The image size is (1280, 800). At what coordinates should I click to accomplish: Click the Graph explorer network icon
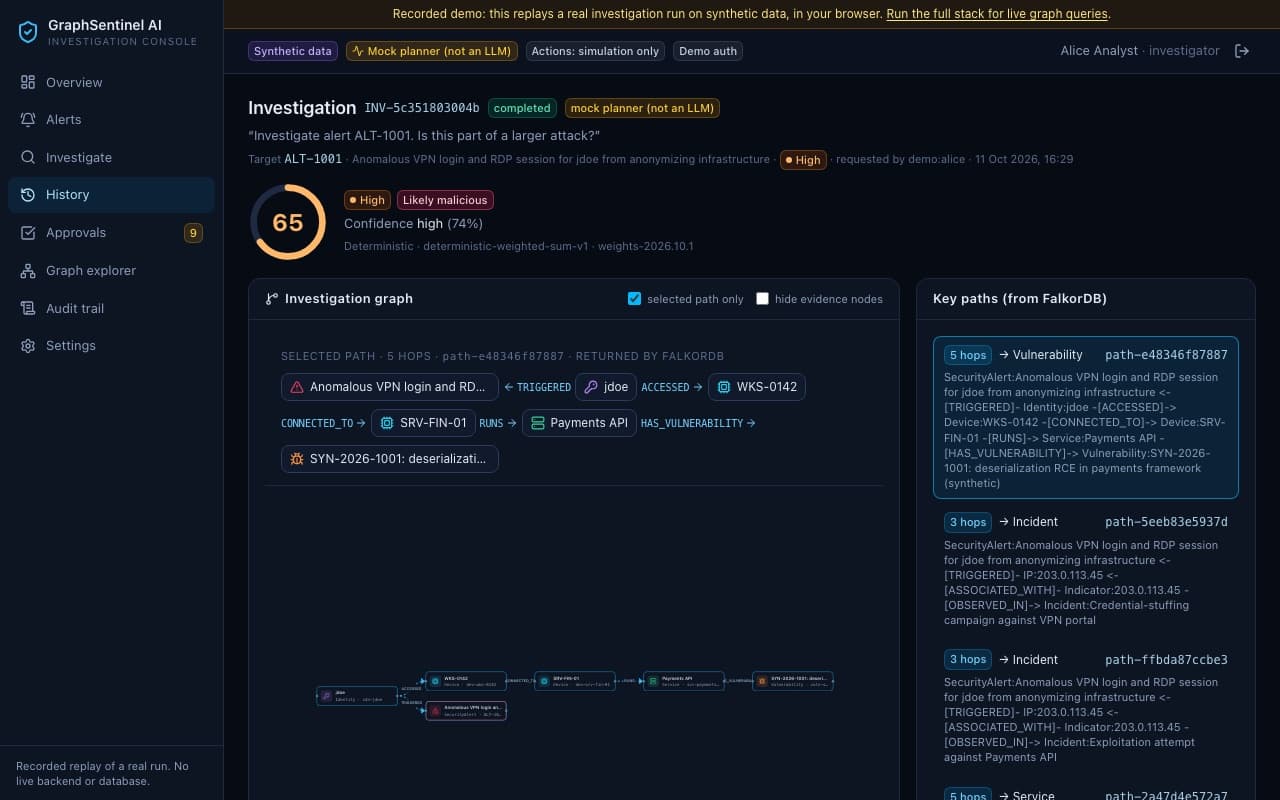28,270
